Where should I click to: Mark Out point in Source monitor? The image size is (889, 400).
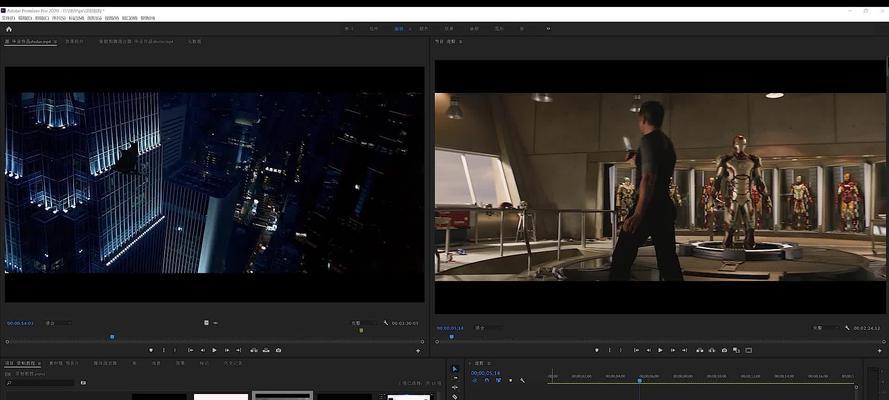[175, 350]
